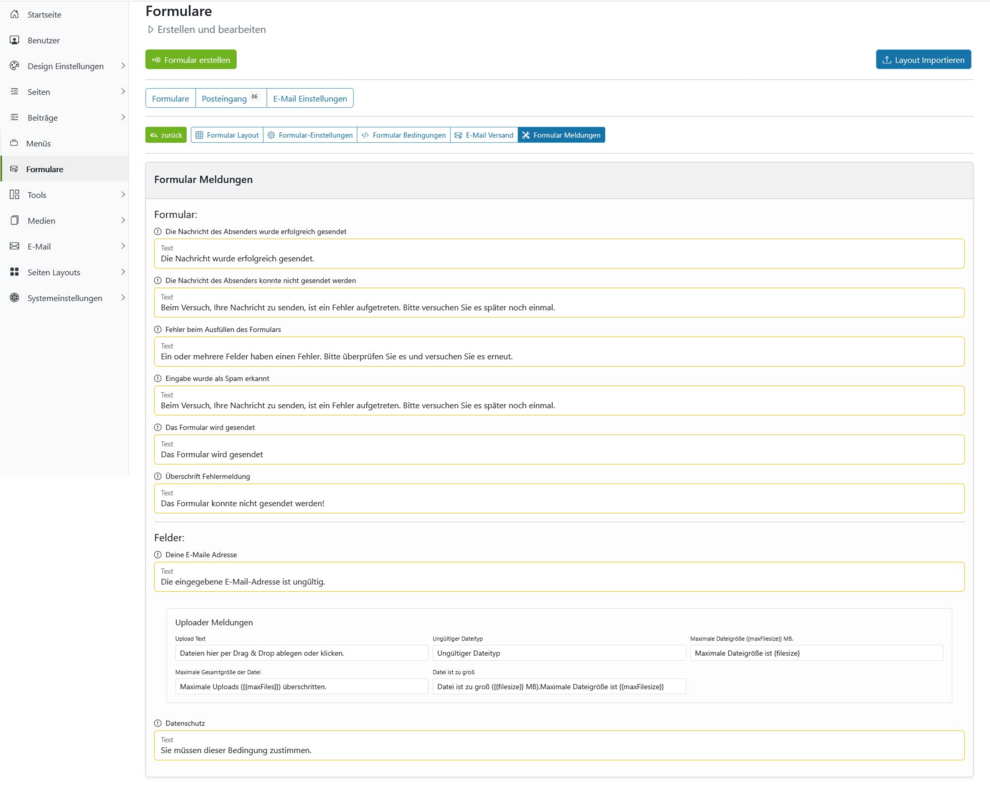The width and height of the screenshot is (990, 800).
Task: Click info icon beside 'Eingabe wurde als Spam erkannt'
Action: click(158, 378)
